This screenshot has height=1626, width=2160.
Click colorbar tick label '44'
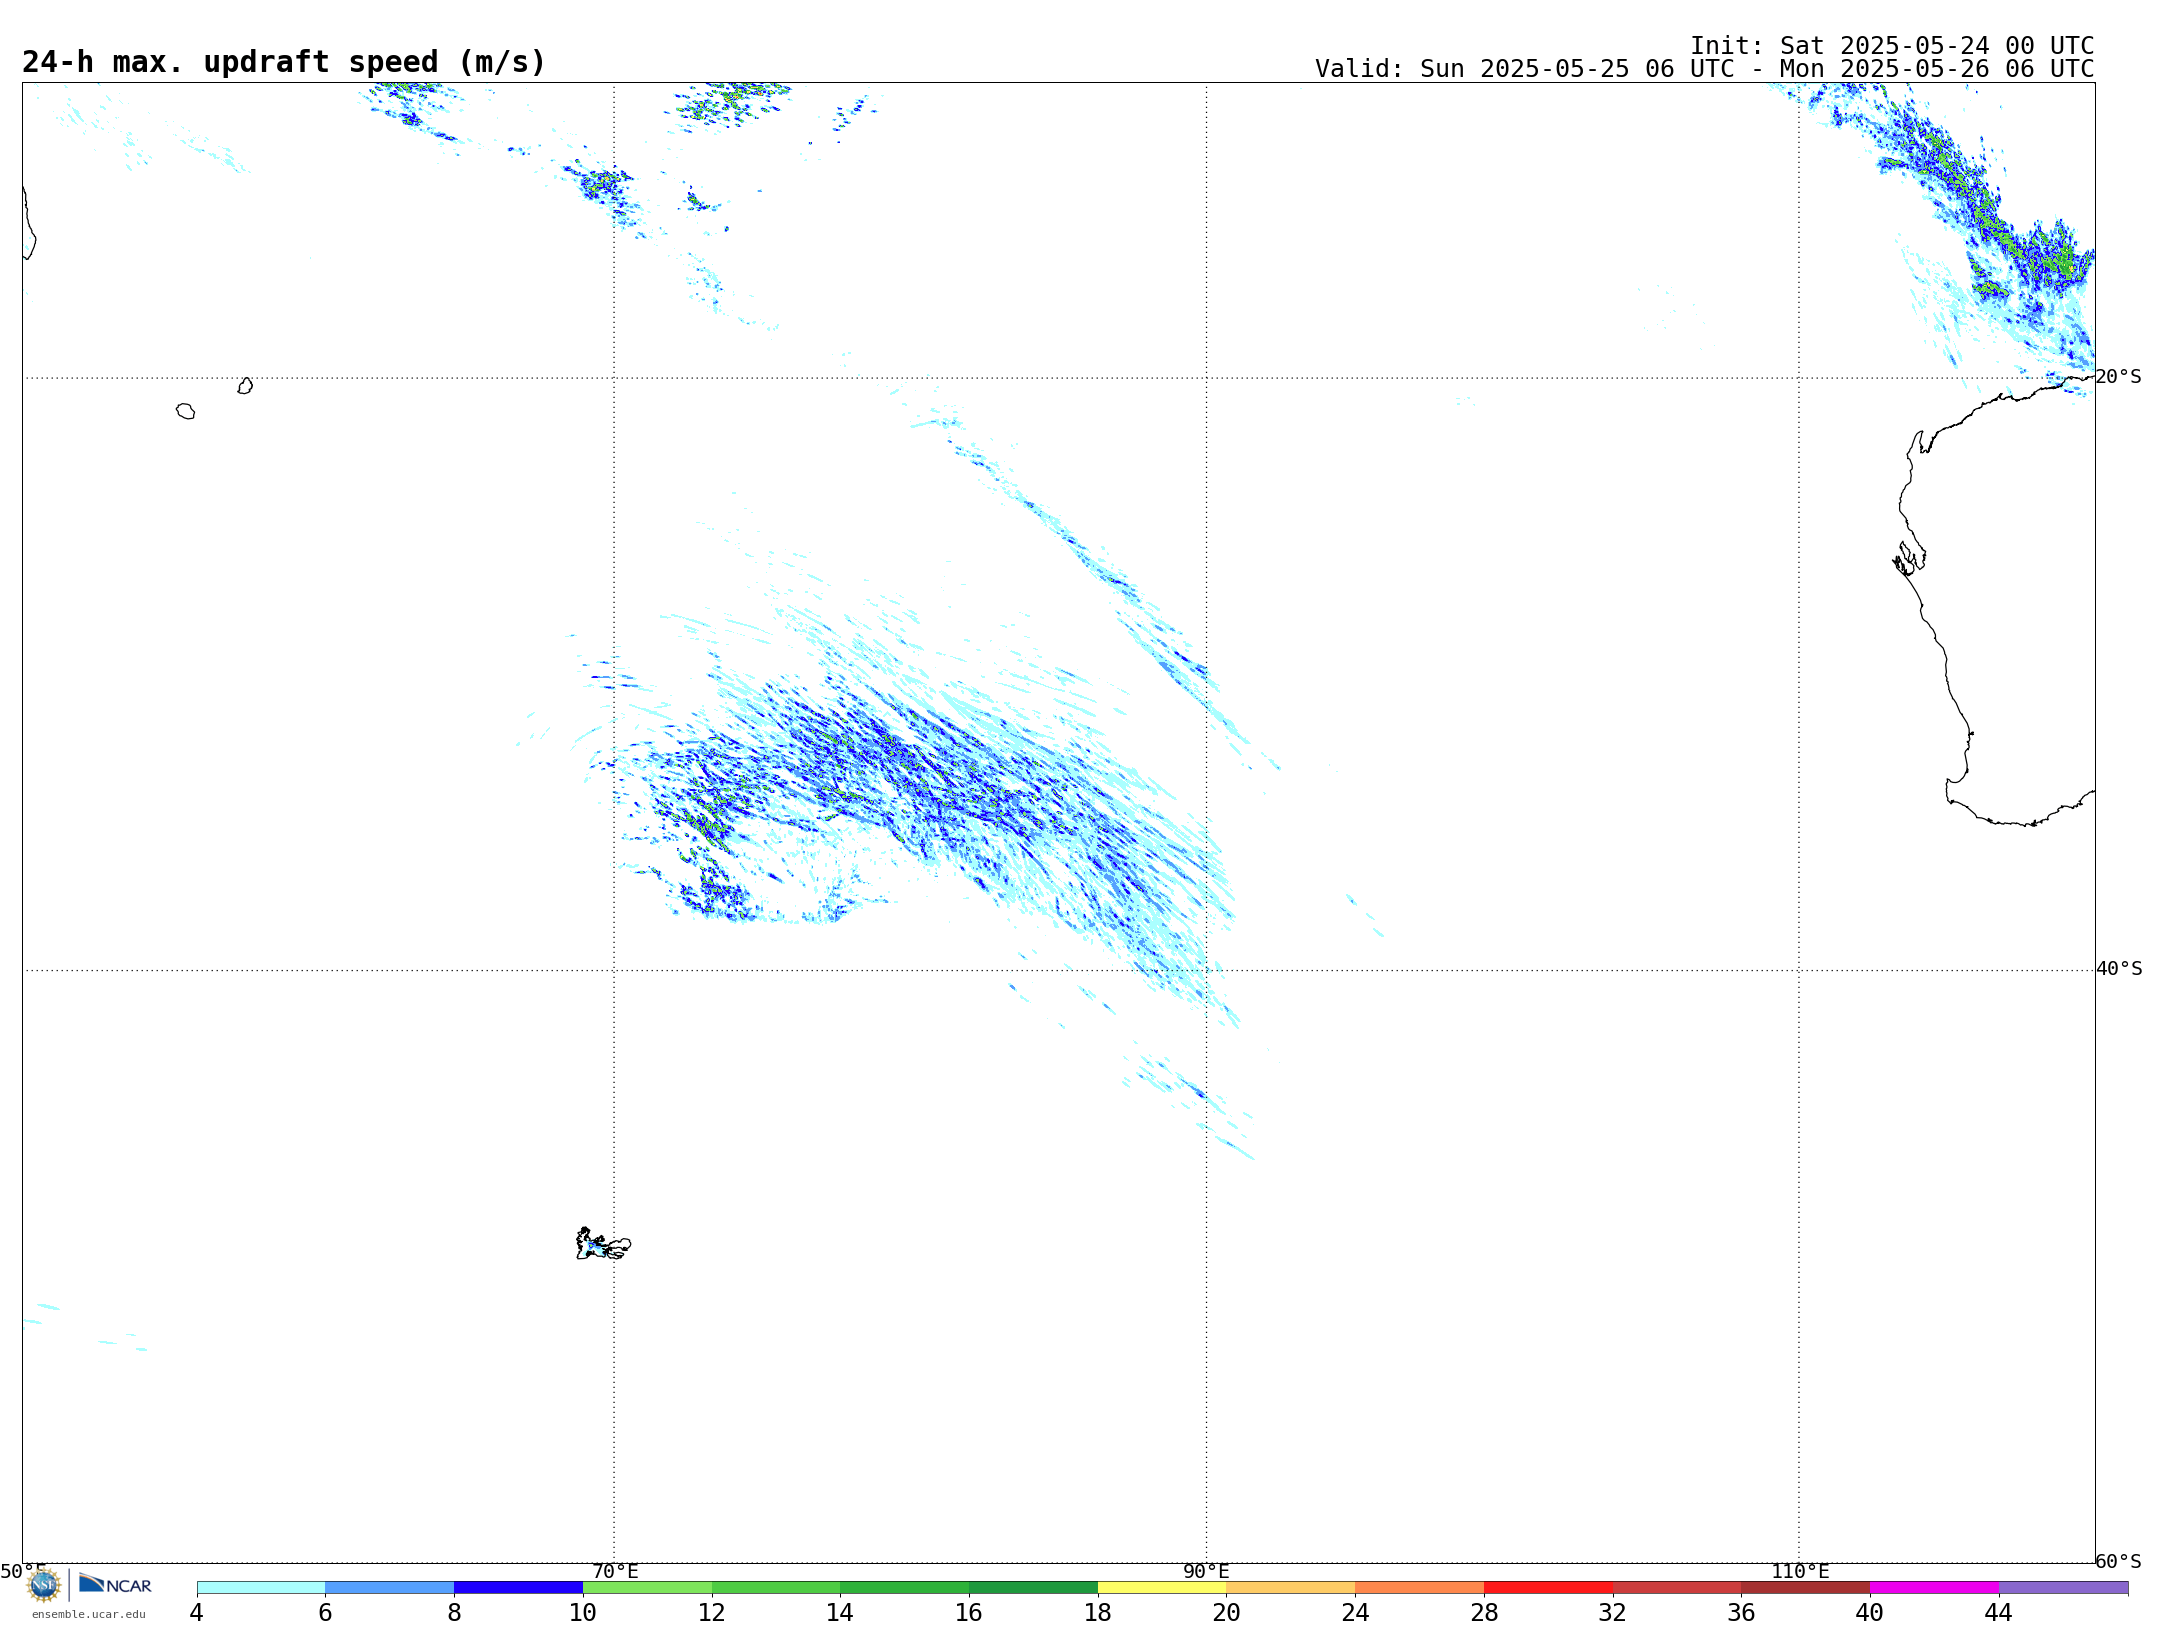[x=1999, y=1612]
